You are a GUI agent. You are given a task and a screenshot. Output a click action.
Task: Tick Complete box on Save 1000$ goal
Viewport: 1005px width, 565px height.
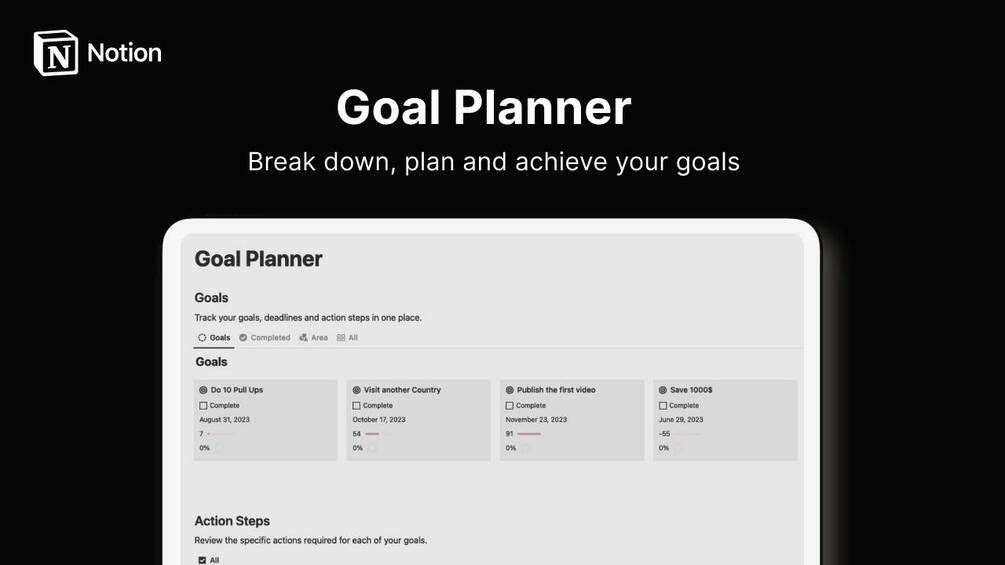pos(663,405)
